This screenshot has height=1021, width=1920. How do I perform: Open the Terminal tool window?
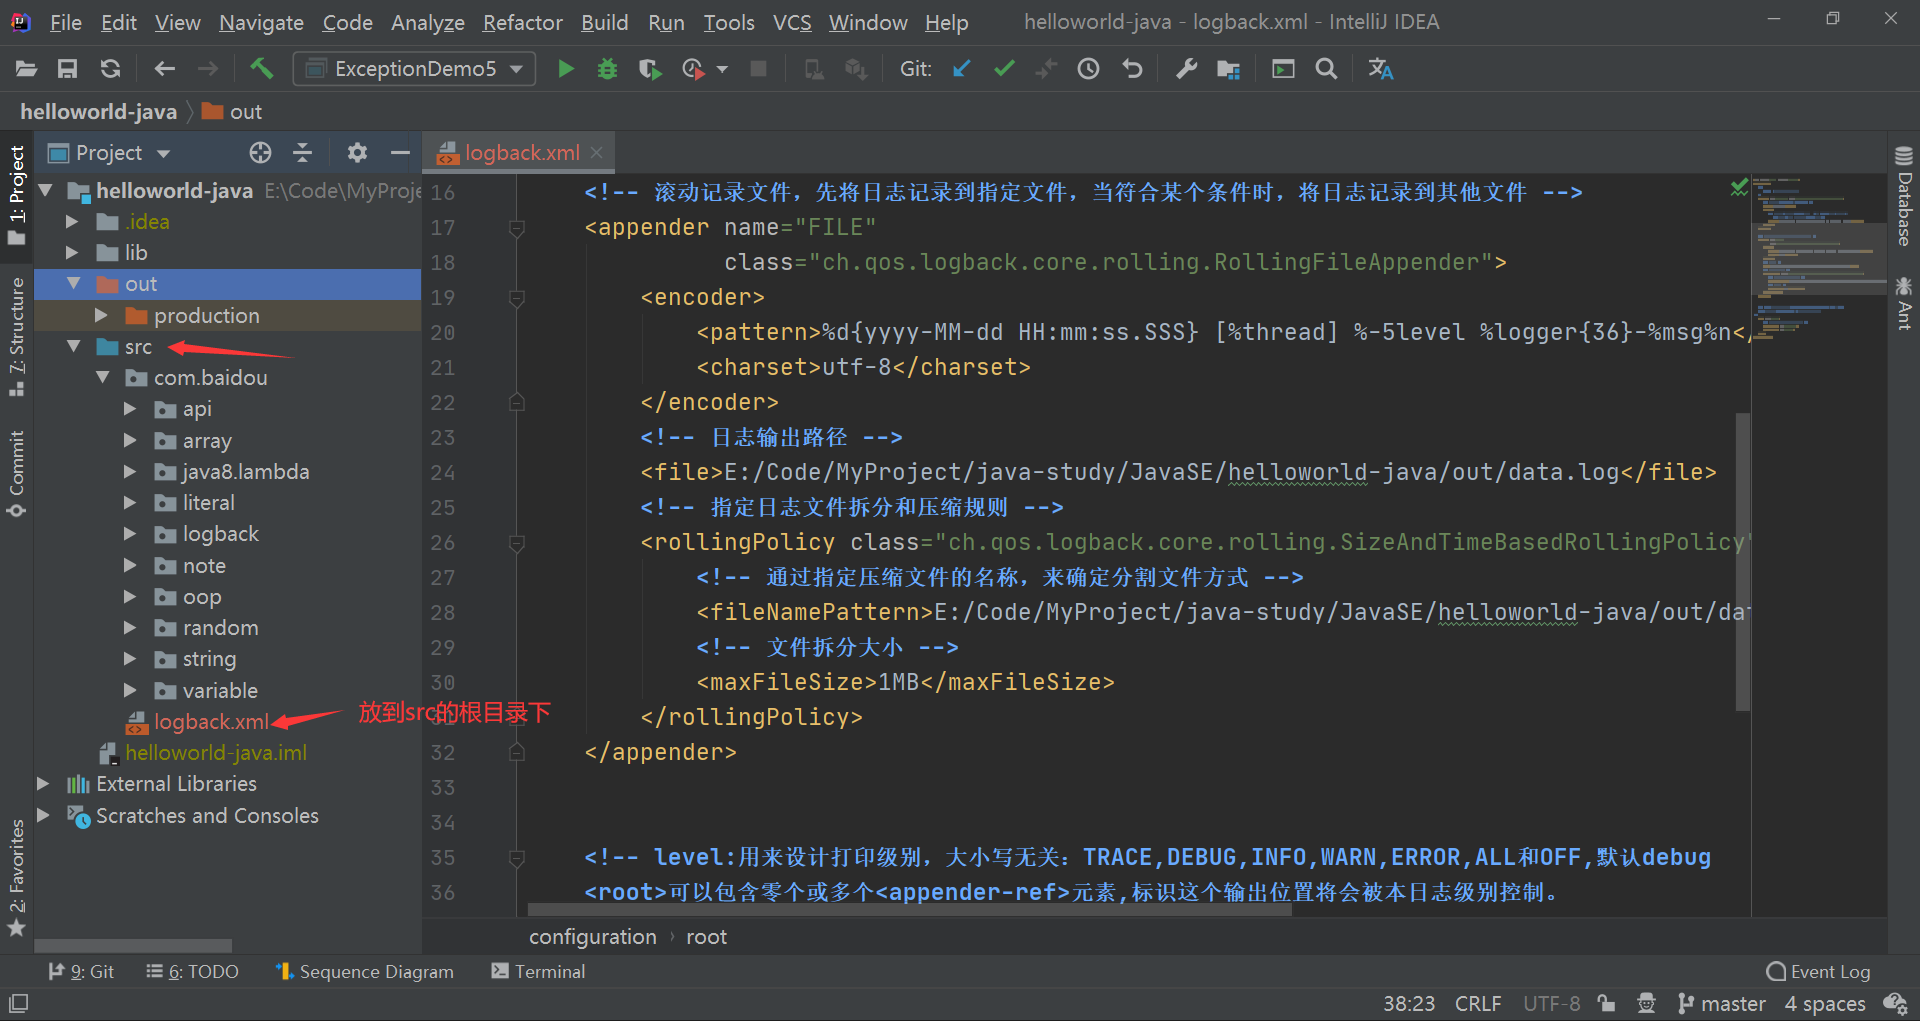tap(538, 971)
